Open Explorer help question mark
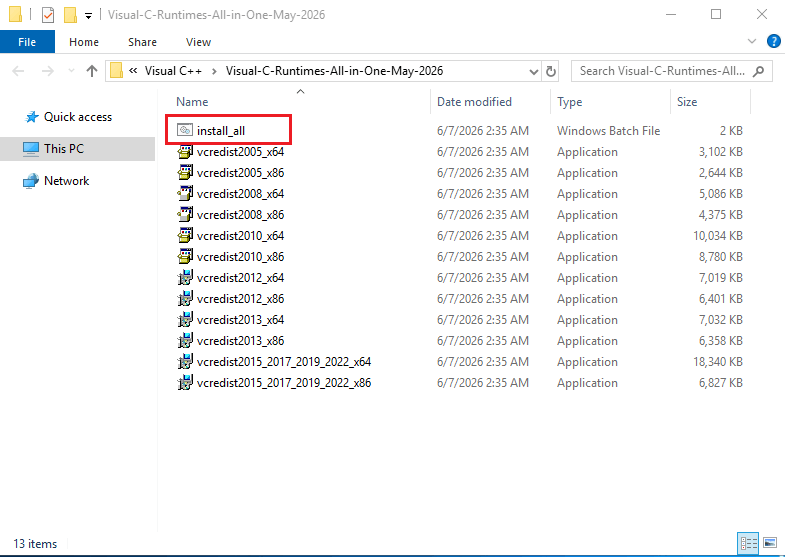 [x=773, y=42]
